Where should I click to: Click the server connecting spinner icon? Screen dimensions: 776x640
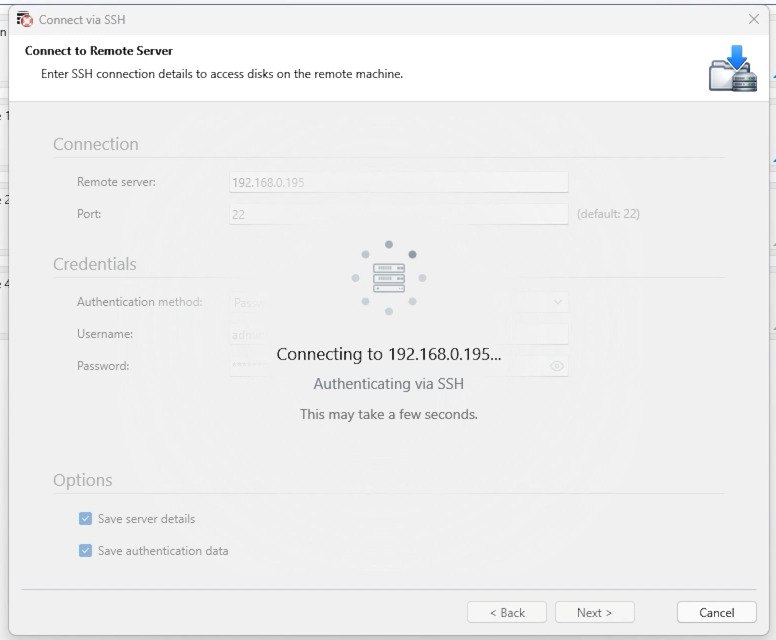click(x=388, y=278)
